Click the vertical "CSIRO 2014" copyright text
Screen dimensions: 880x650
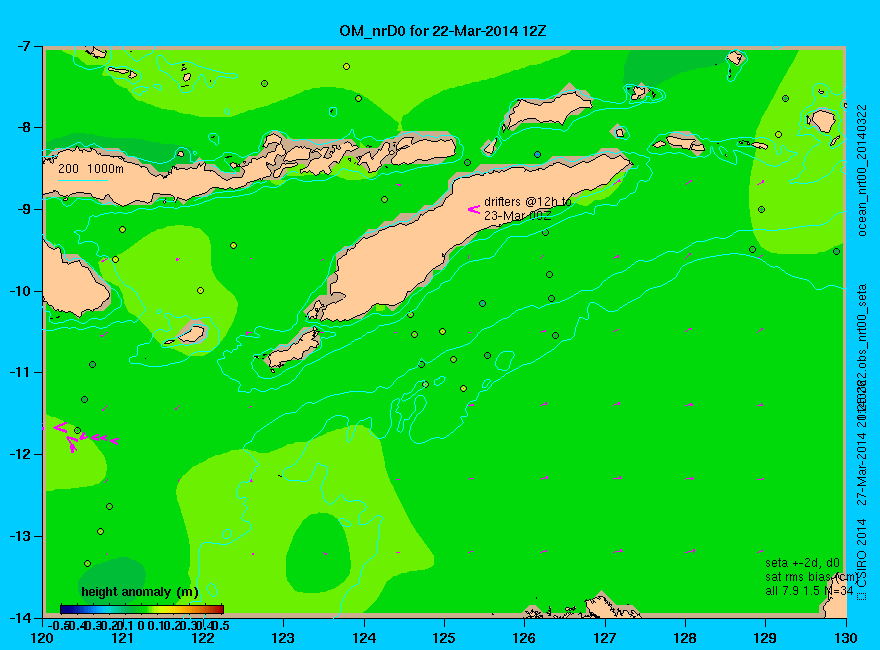click(862, 553)
